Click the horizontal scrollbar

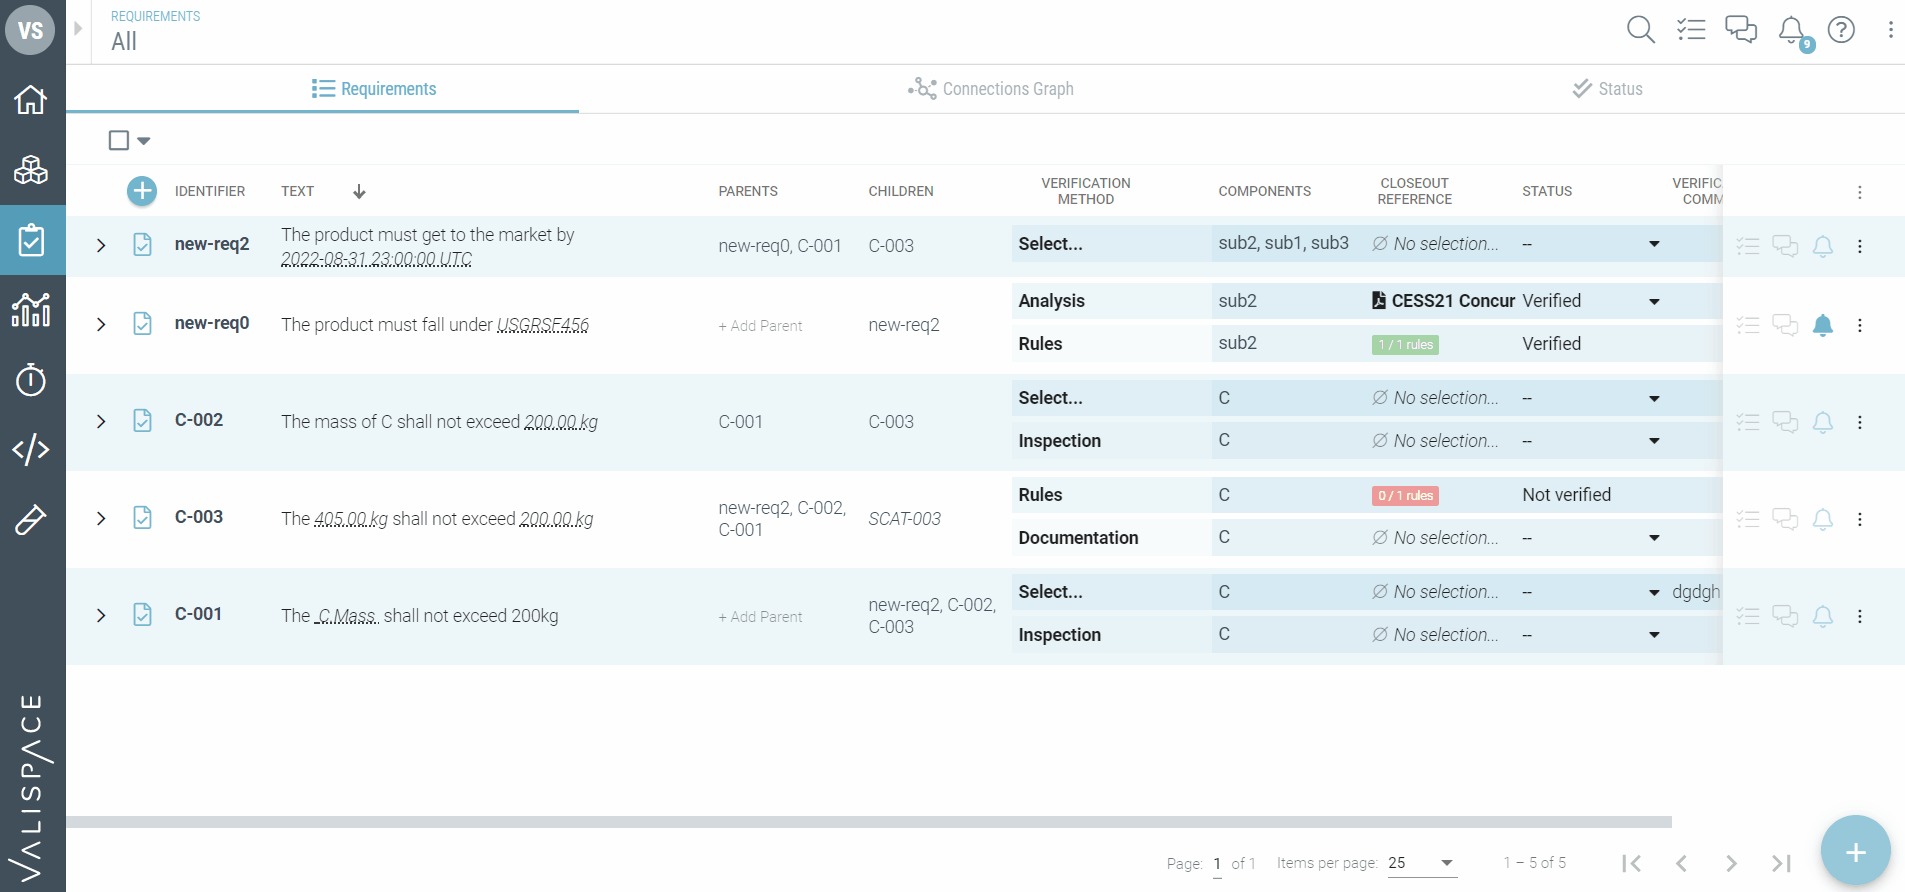click(x=869, y=822)
